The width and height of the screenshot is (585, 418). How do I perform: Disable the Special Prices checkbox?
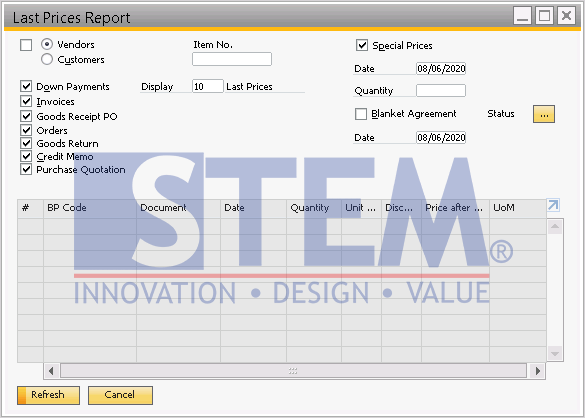pyautogui.click(x=362, y=45)
